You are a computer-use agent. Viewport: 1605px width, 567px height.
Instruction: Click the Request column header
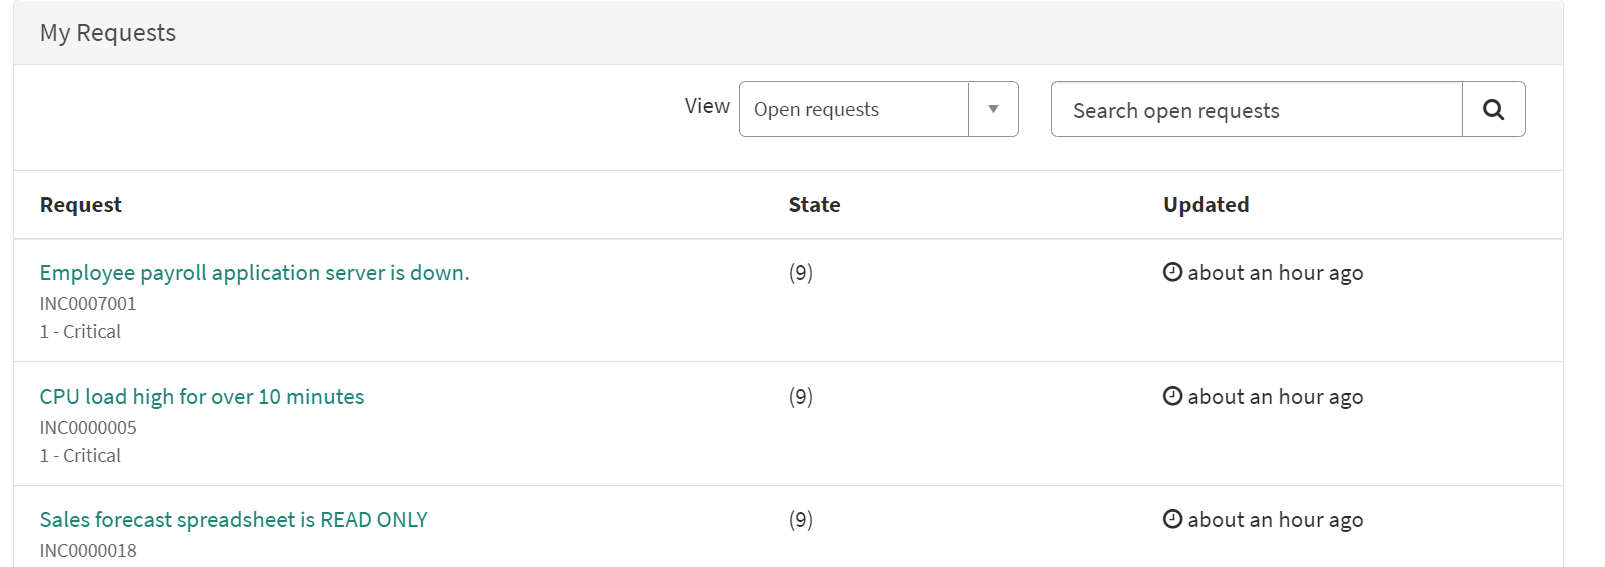(81, 205)
